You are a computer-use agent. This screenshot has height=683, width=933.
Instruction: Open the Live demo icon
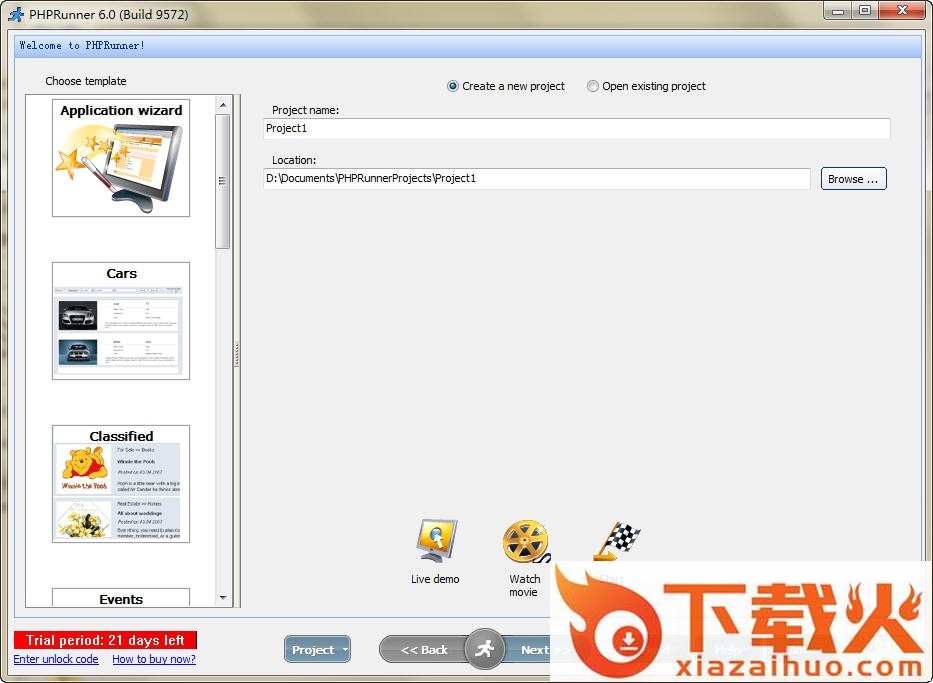(436, 540)
